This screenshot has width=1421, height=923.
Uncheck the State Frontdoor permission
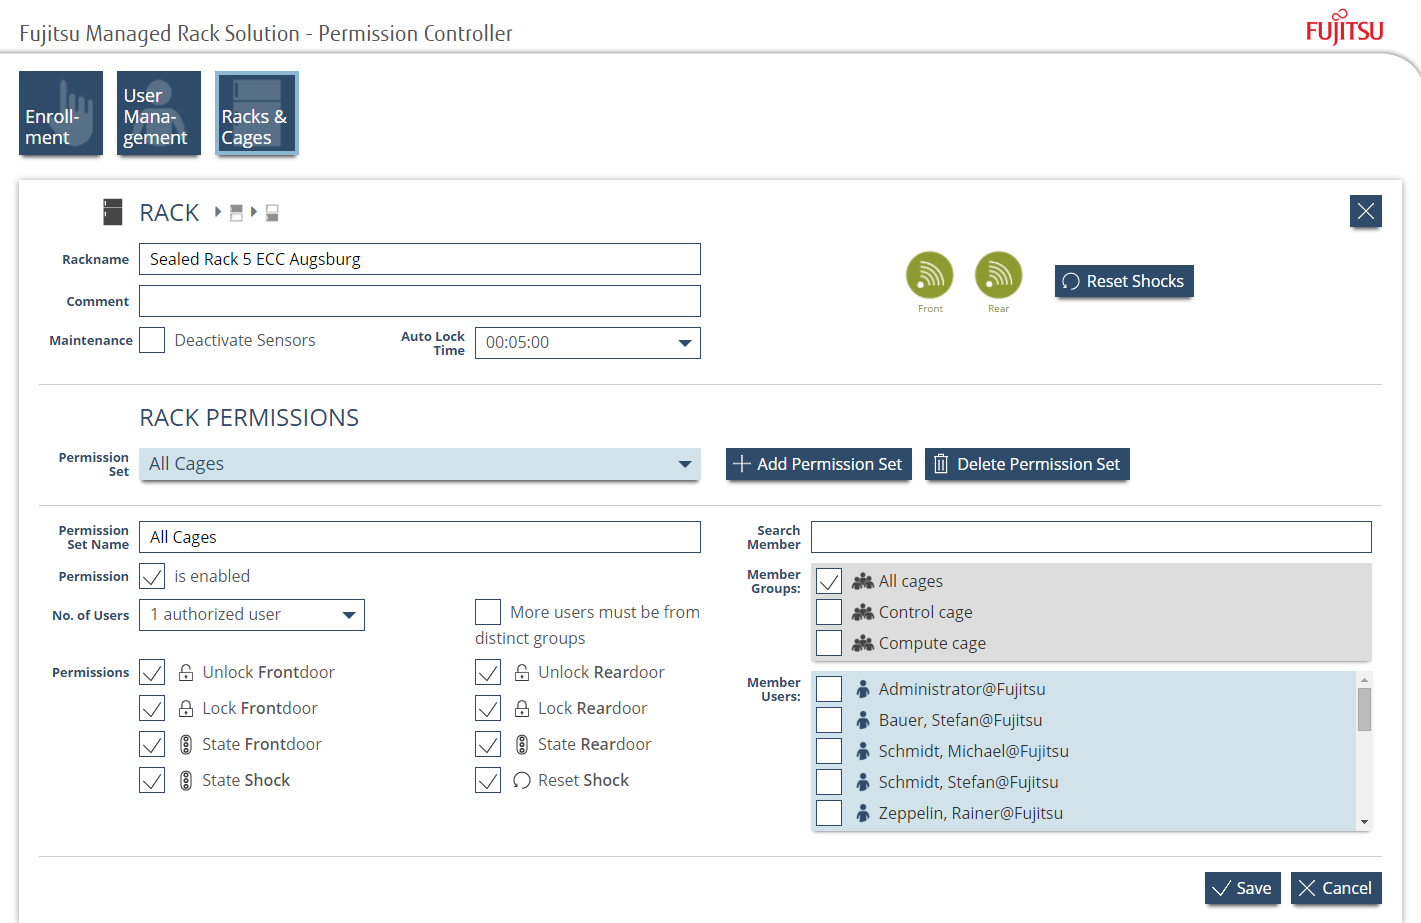152,744
